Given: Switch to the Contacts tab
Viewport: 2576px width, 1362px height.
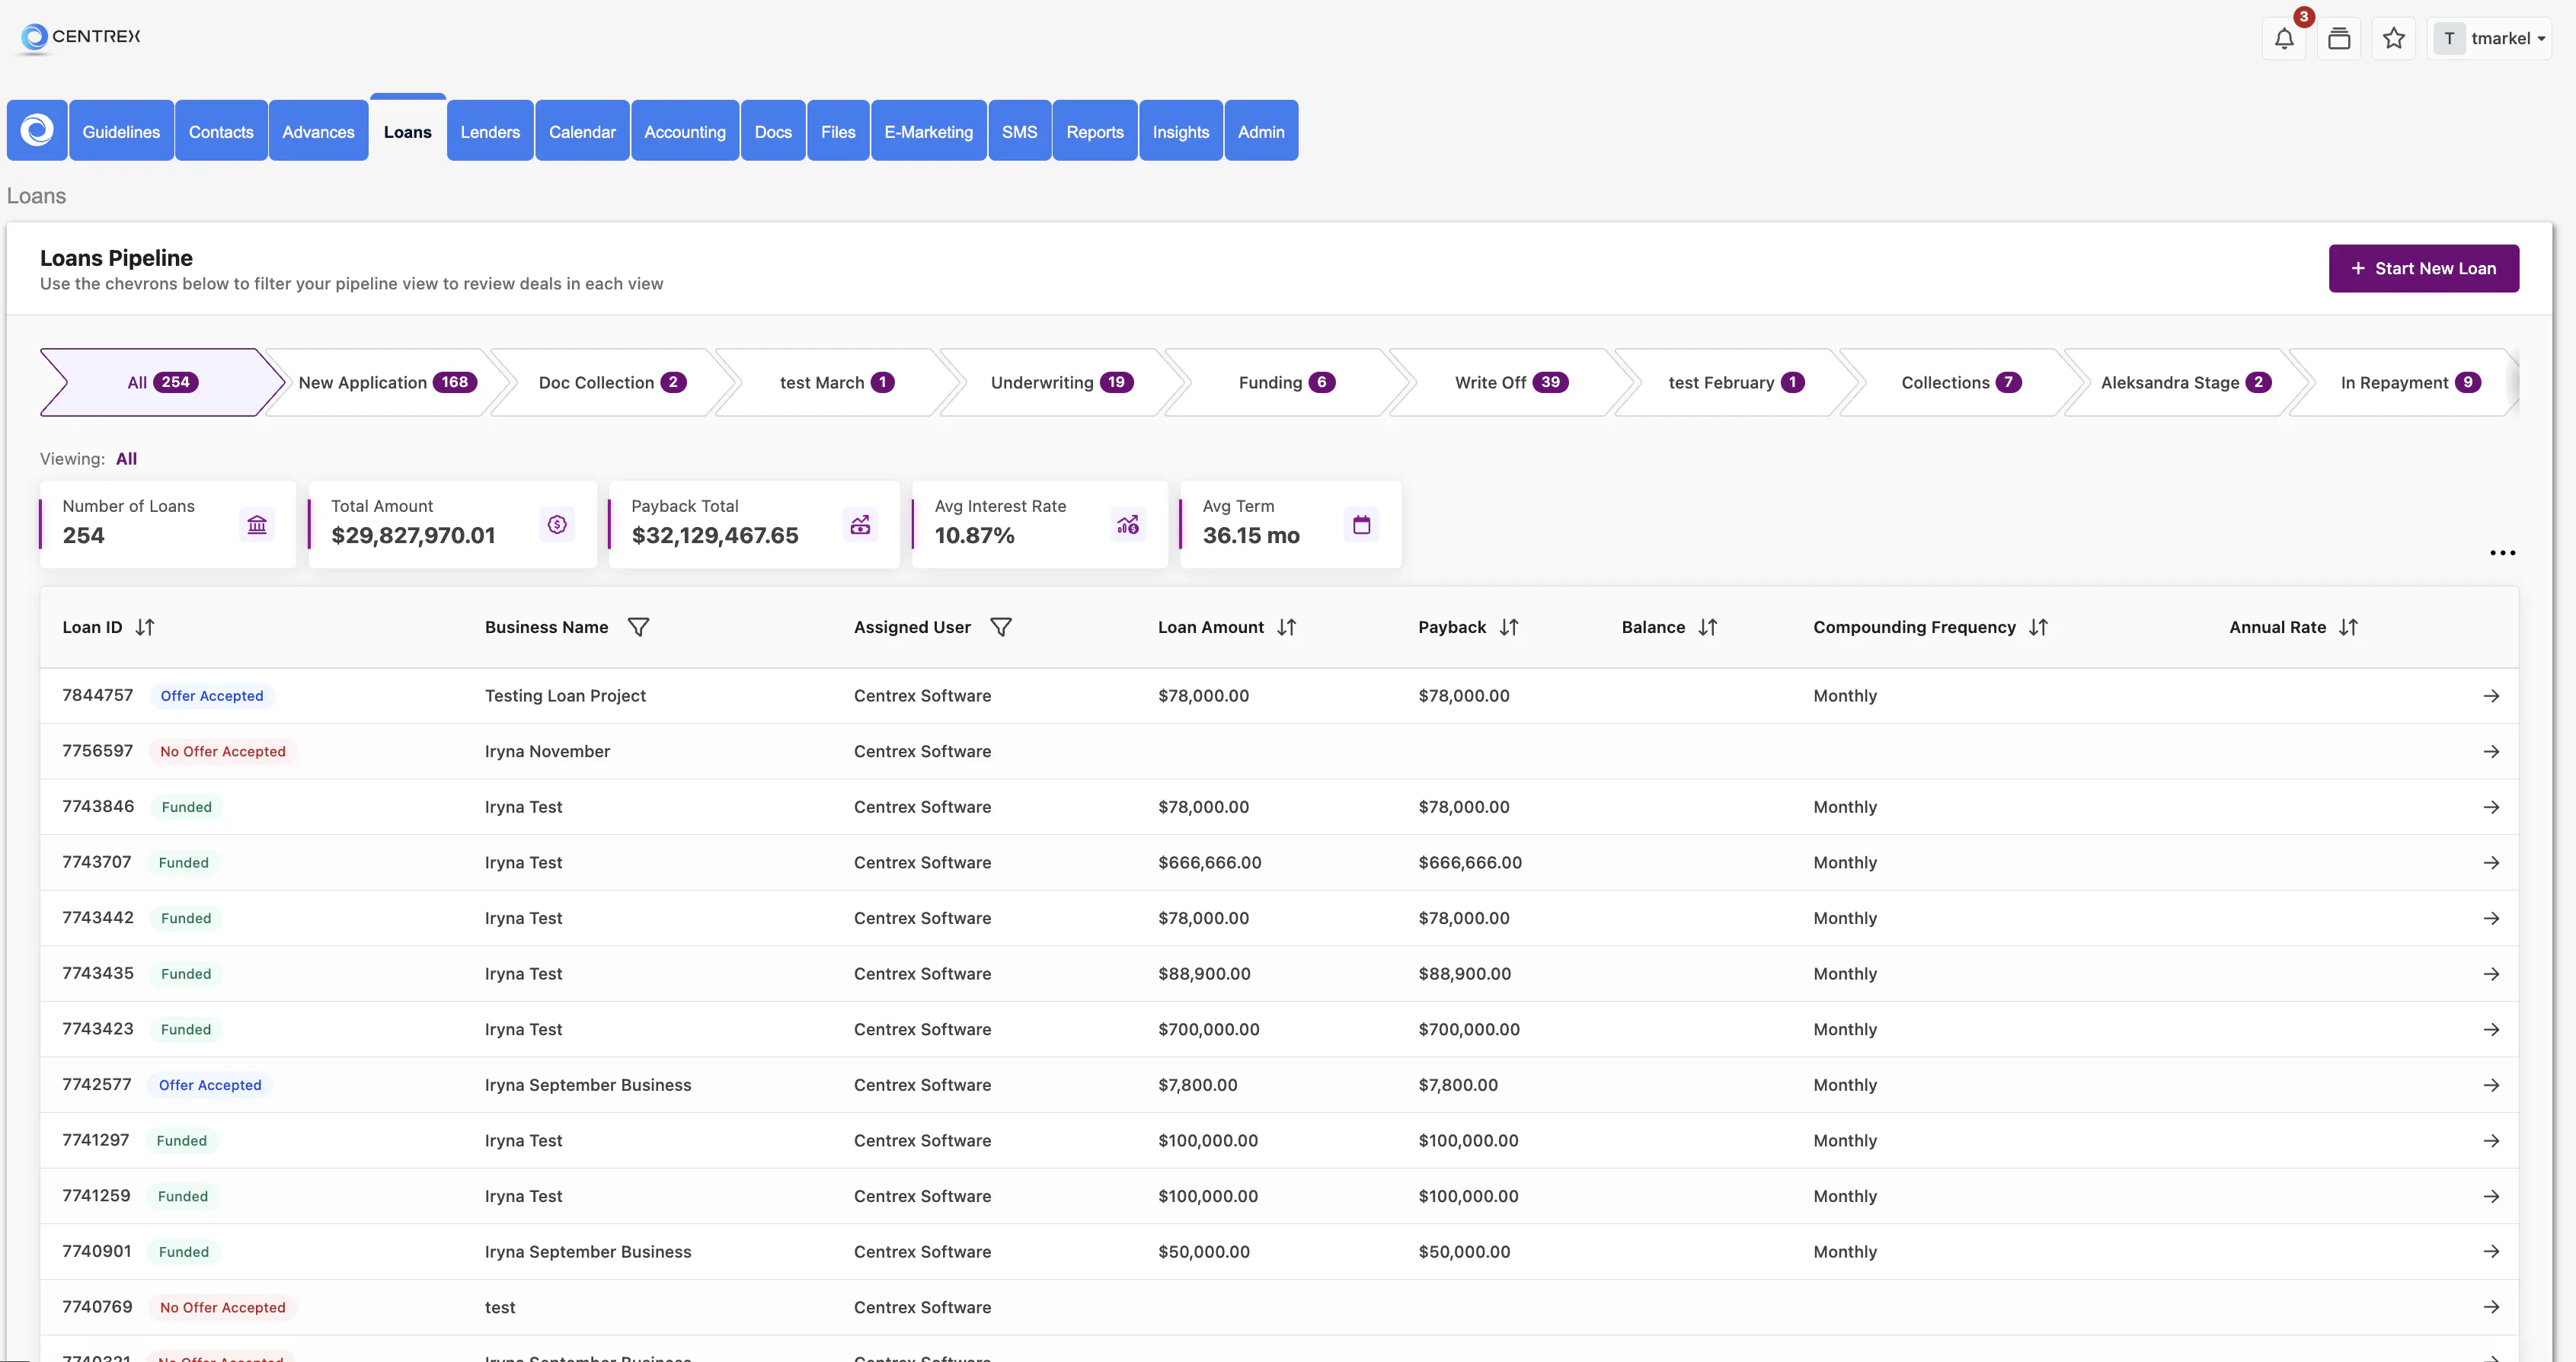Looking at the screenshot, I should [x=221, y=131].
